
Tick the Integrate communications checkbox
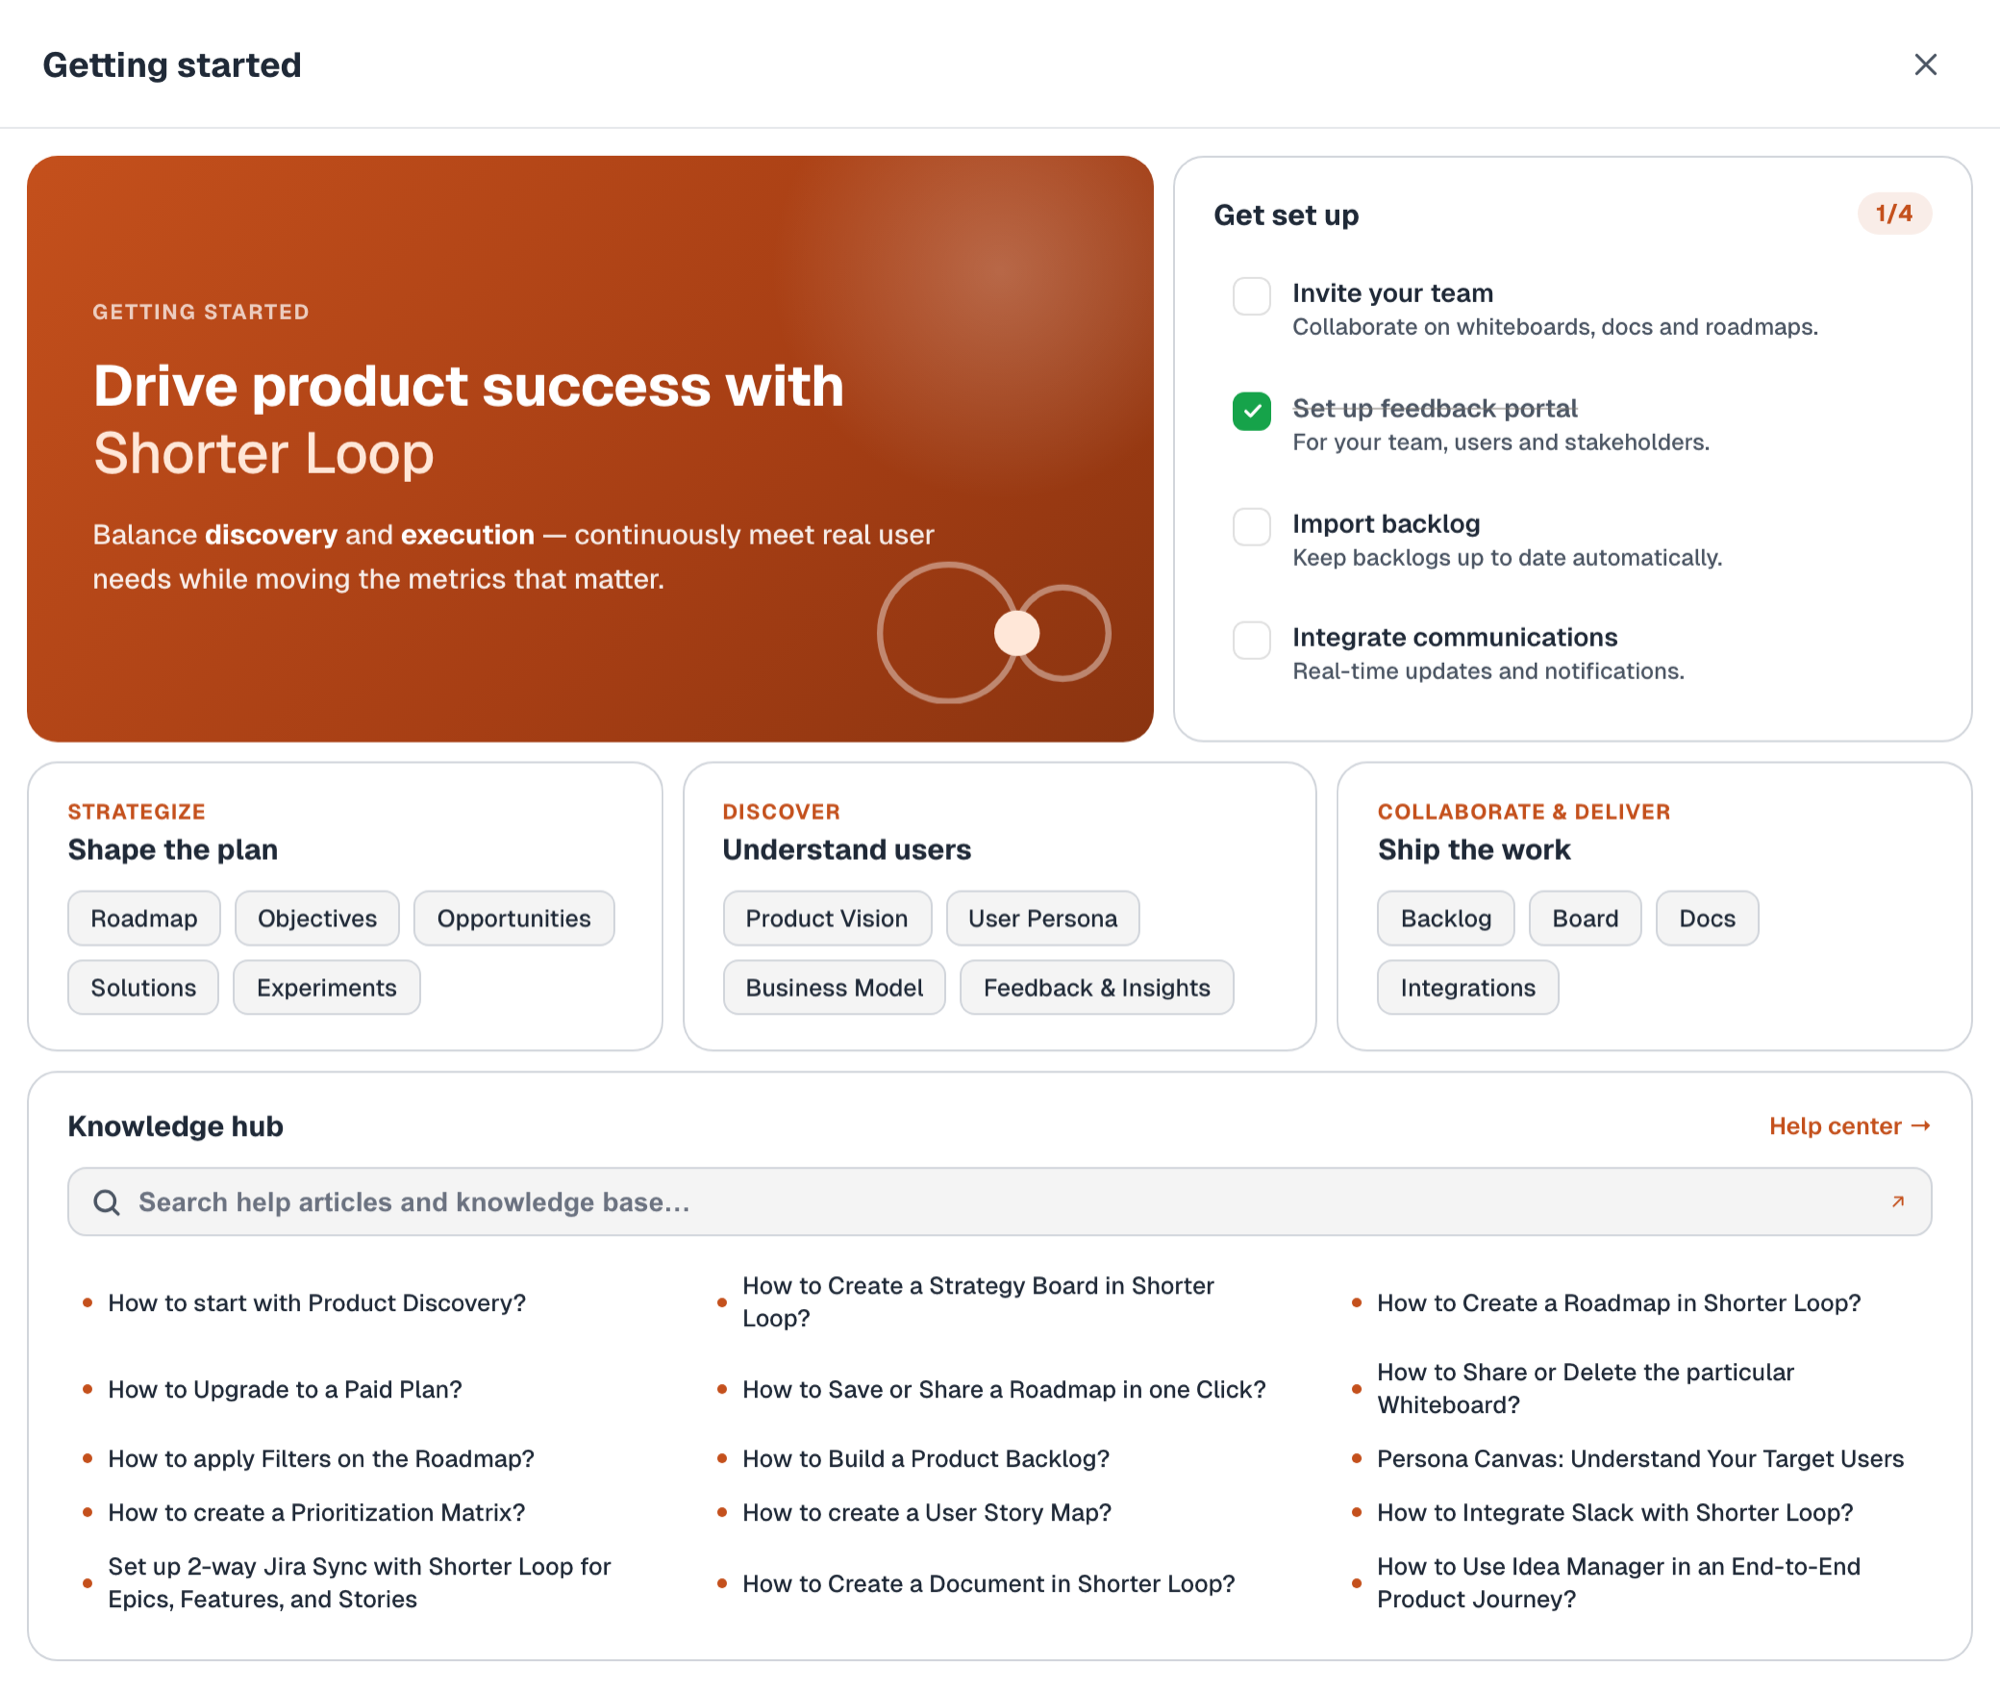[1251, 640]
